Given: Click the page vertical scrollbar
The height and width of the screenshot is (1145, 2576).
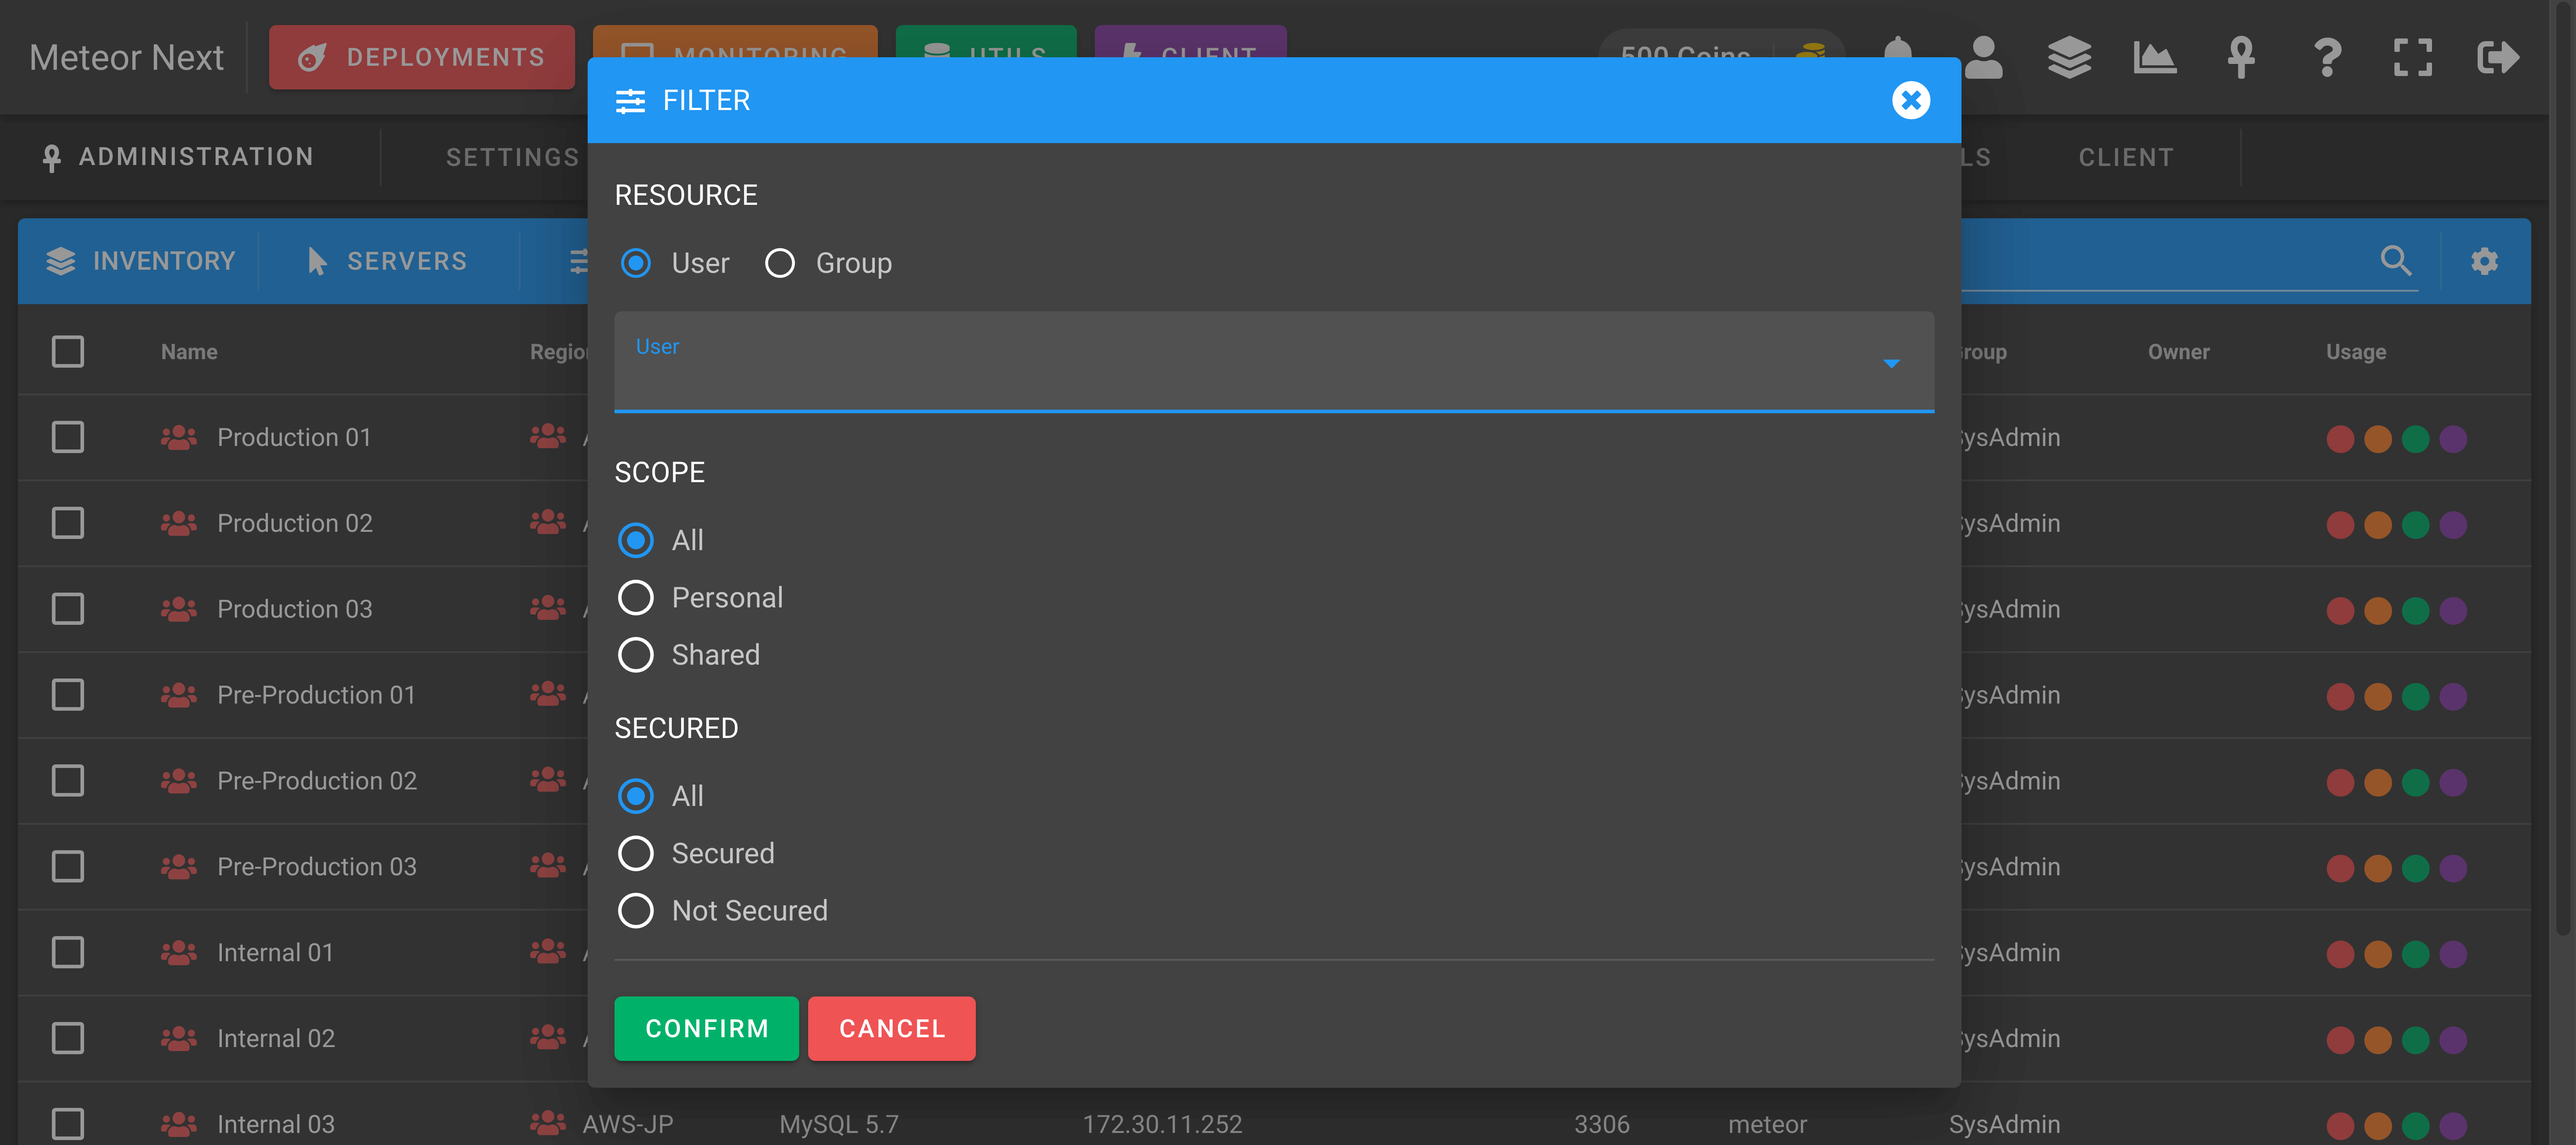Looking at the screenshot, I should coord(2563,470).
